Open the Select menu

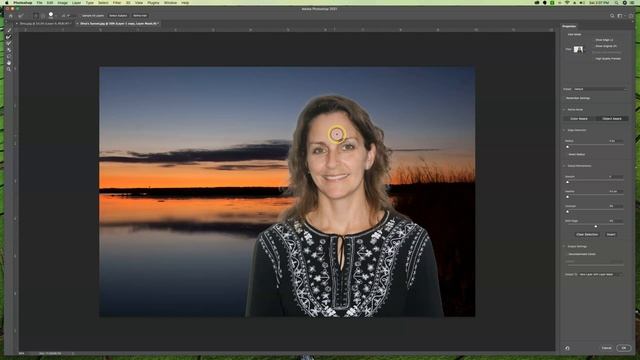103,2
